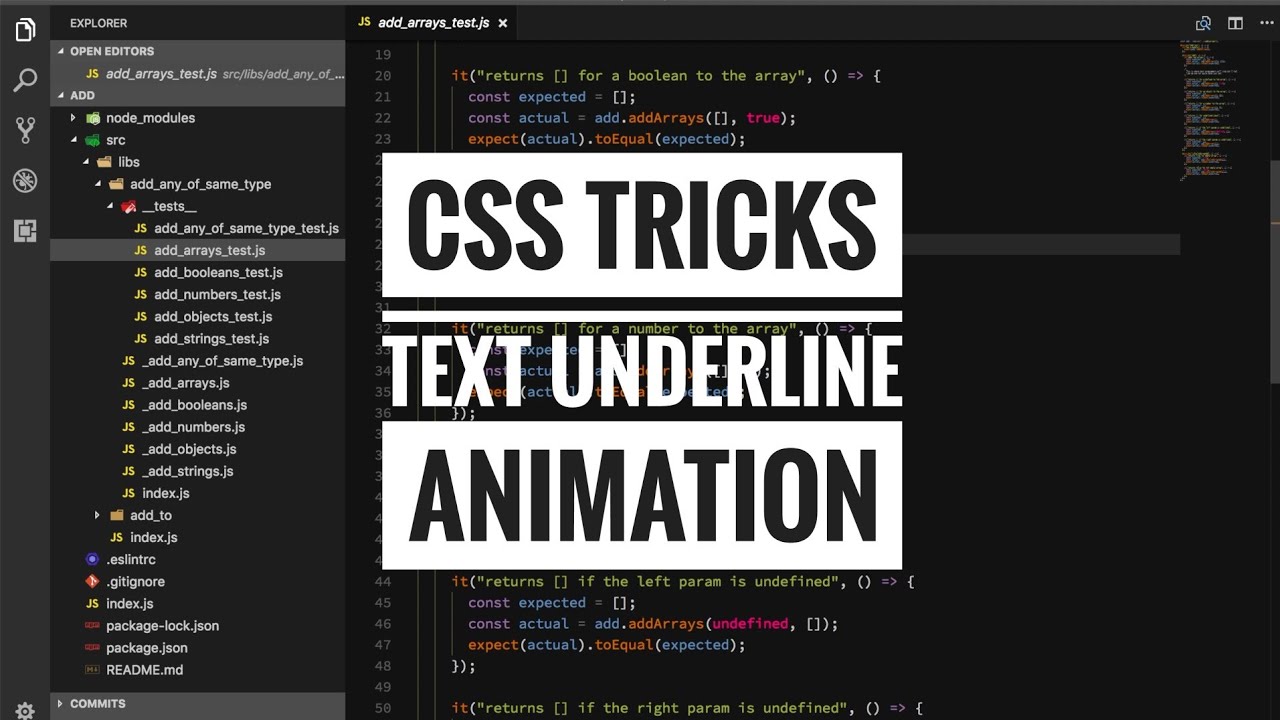Open the Extensions view icon
1280x720 pixels.
tap(25, 230)
